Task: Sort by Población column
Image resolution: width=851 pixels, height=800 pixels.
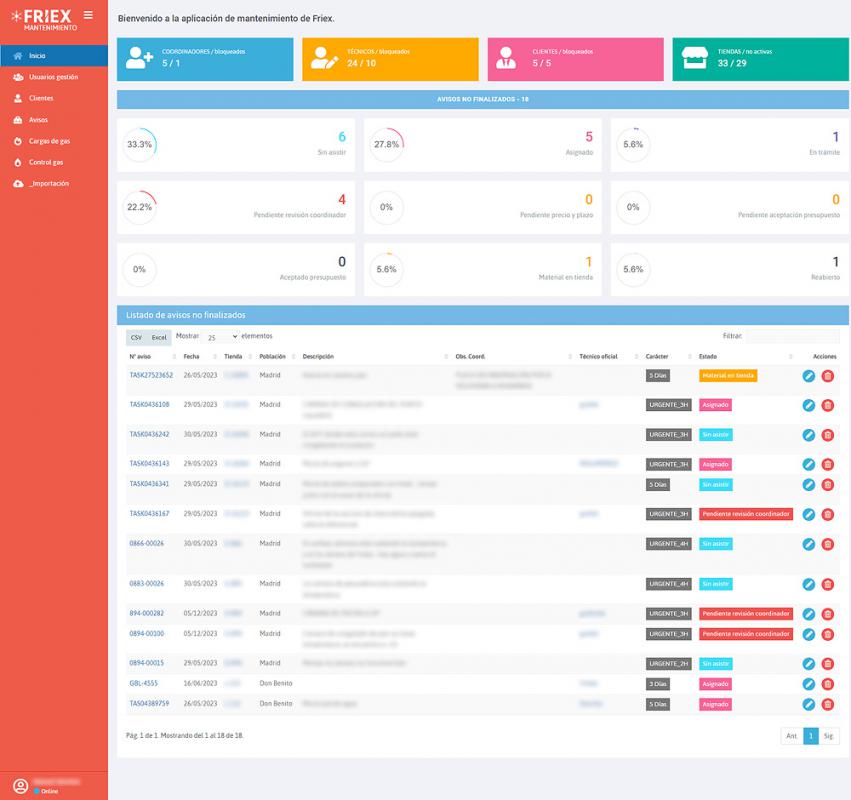Action: [277, 357]
